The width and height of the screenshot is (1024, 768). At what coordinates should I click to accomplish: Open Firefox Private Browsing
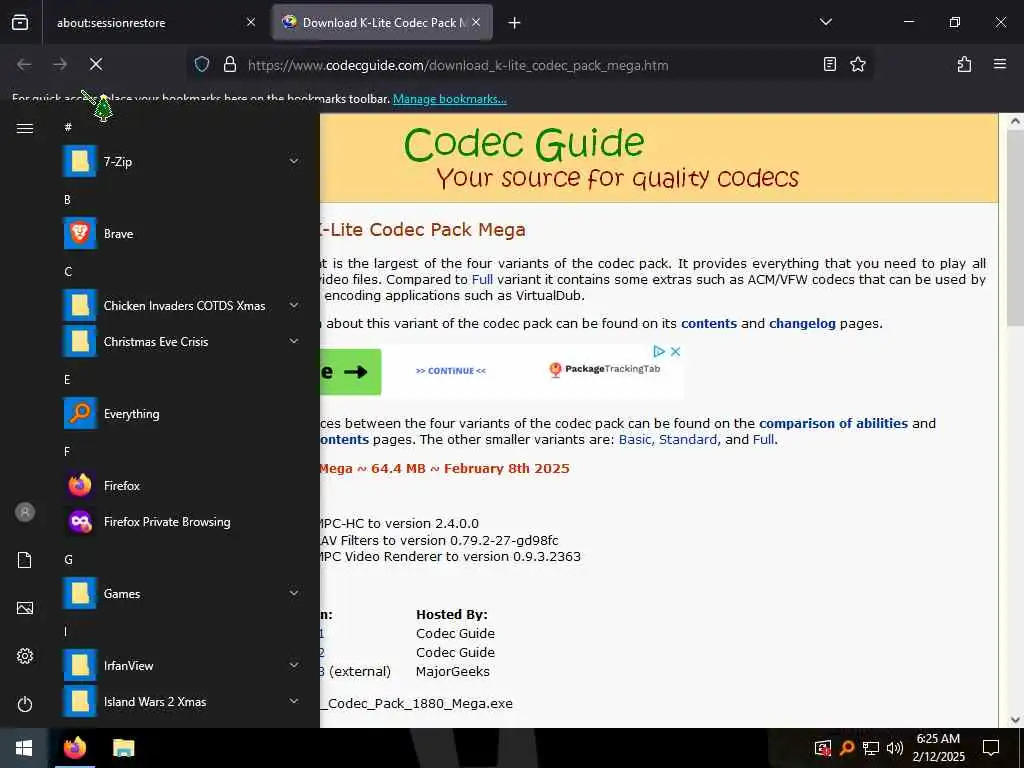[x=182, y=522]
